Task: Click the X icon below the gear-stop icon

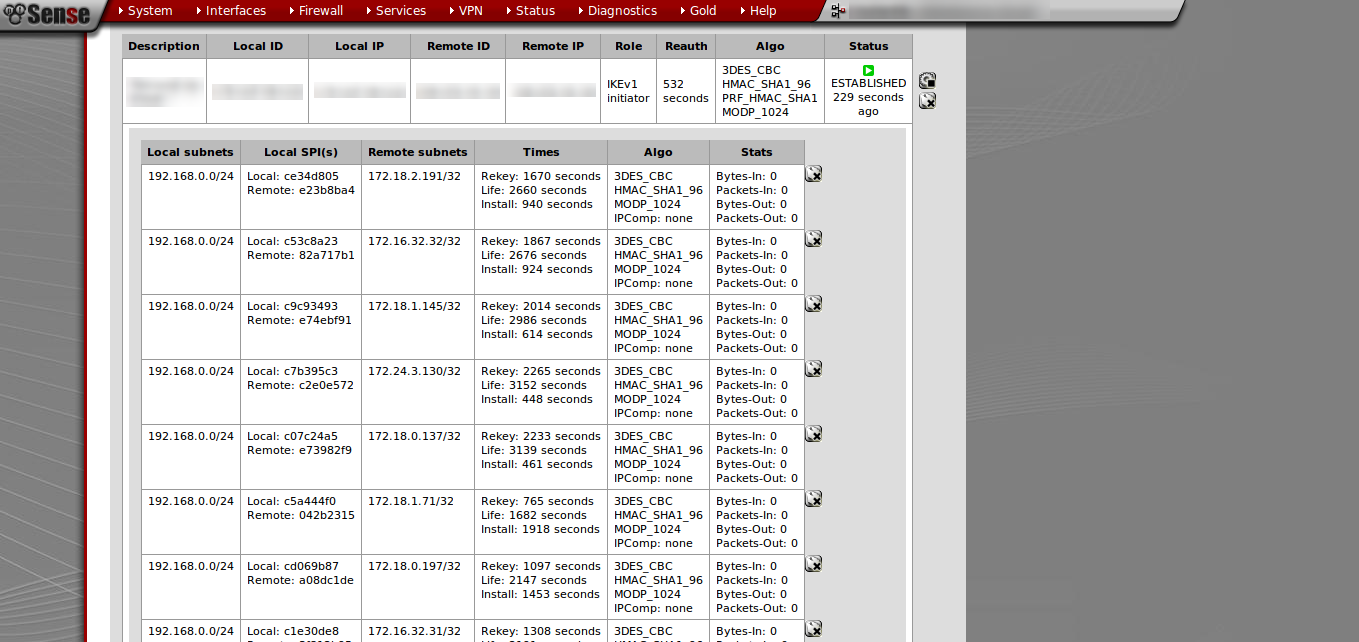Action: click(927, 100)
